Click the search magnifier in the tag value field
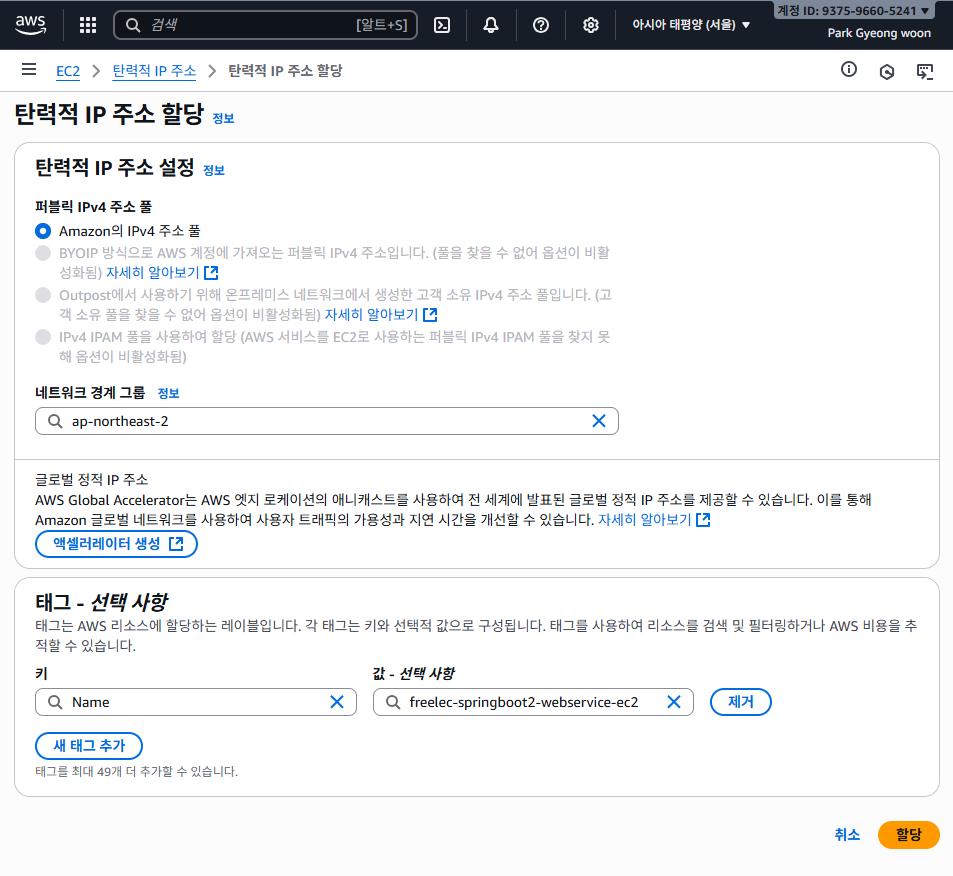953x876 pixels. pos(393,702)
